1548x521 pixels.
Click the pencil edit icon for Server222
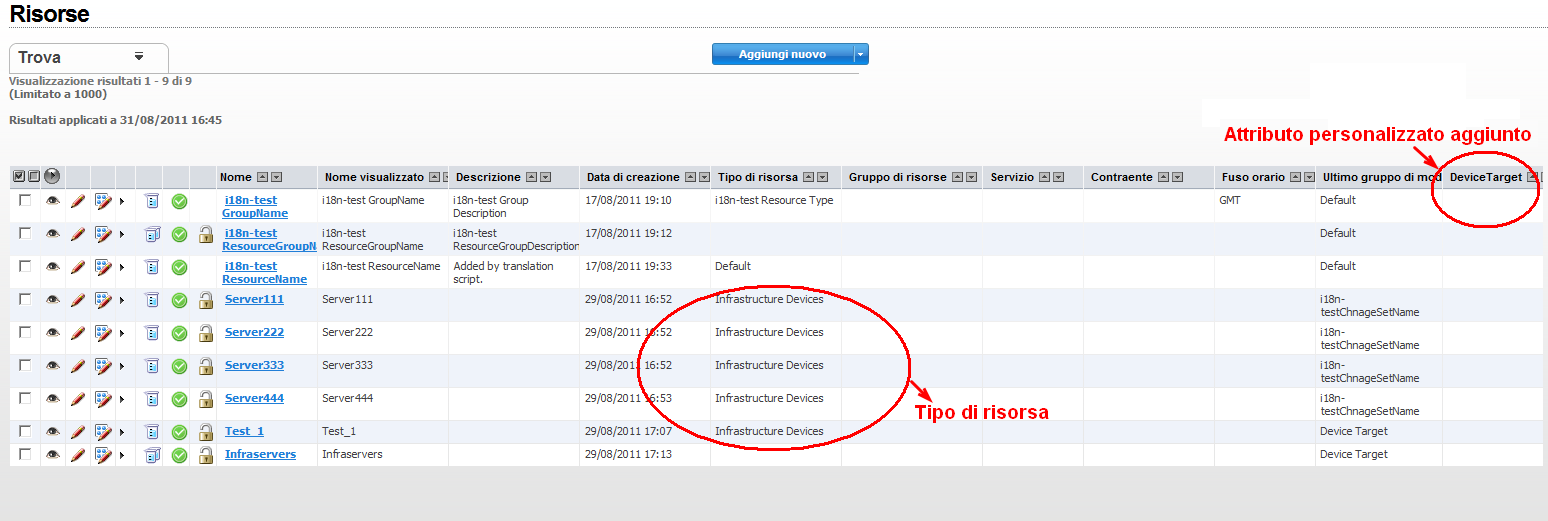pos(78,333)
